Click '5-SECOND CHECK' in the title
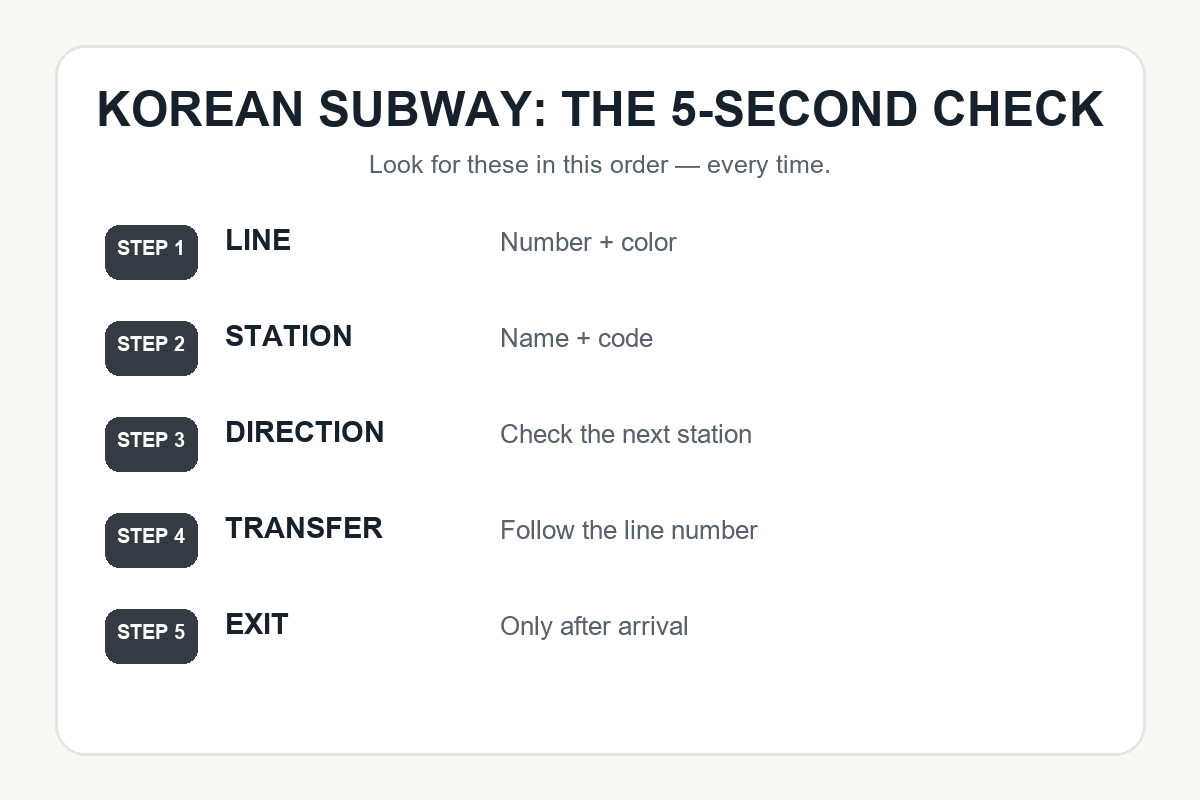The height and width of the screenshot is (800, 1200). point(887,110)
